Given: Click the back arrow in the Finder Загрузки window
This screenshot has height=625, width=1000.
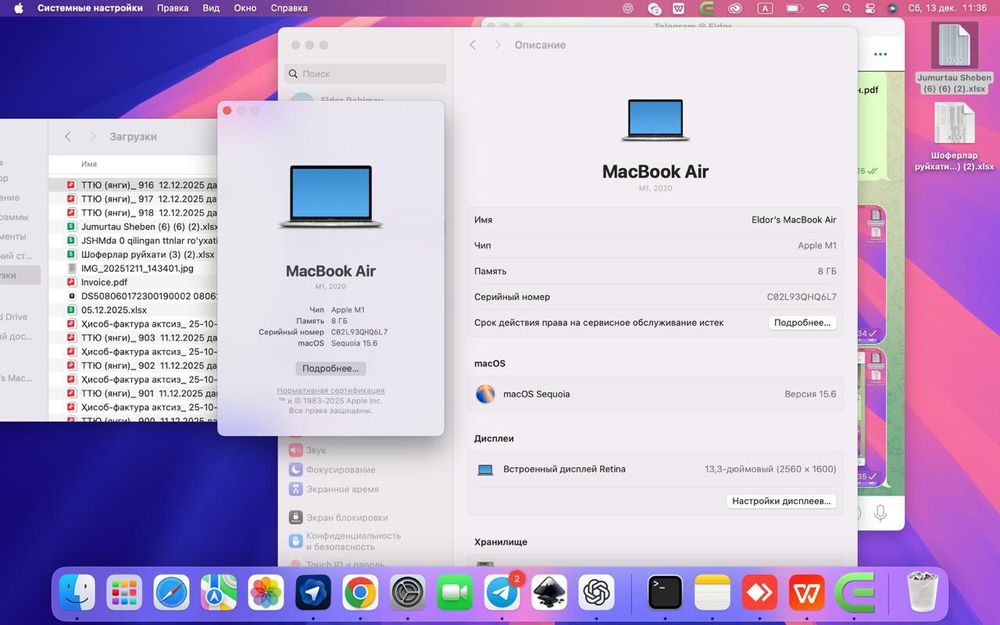Looking at the screenshot, I should (x=68, y=136).
